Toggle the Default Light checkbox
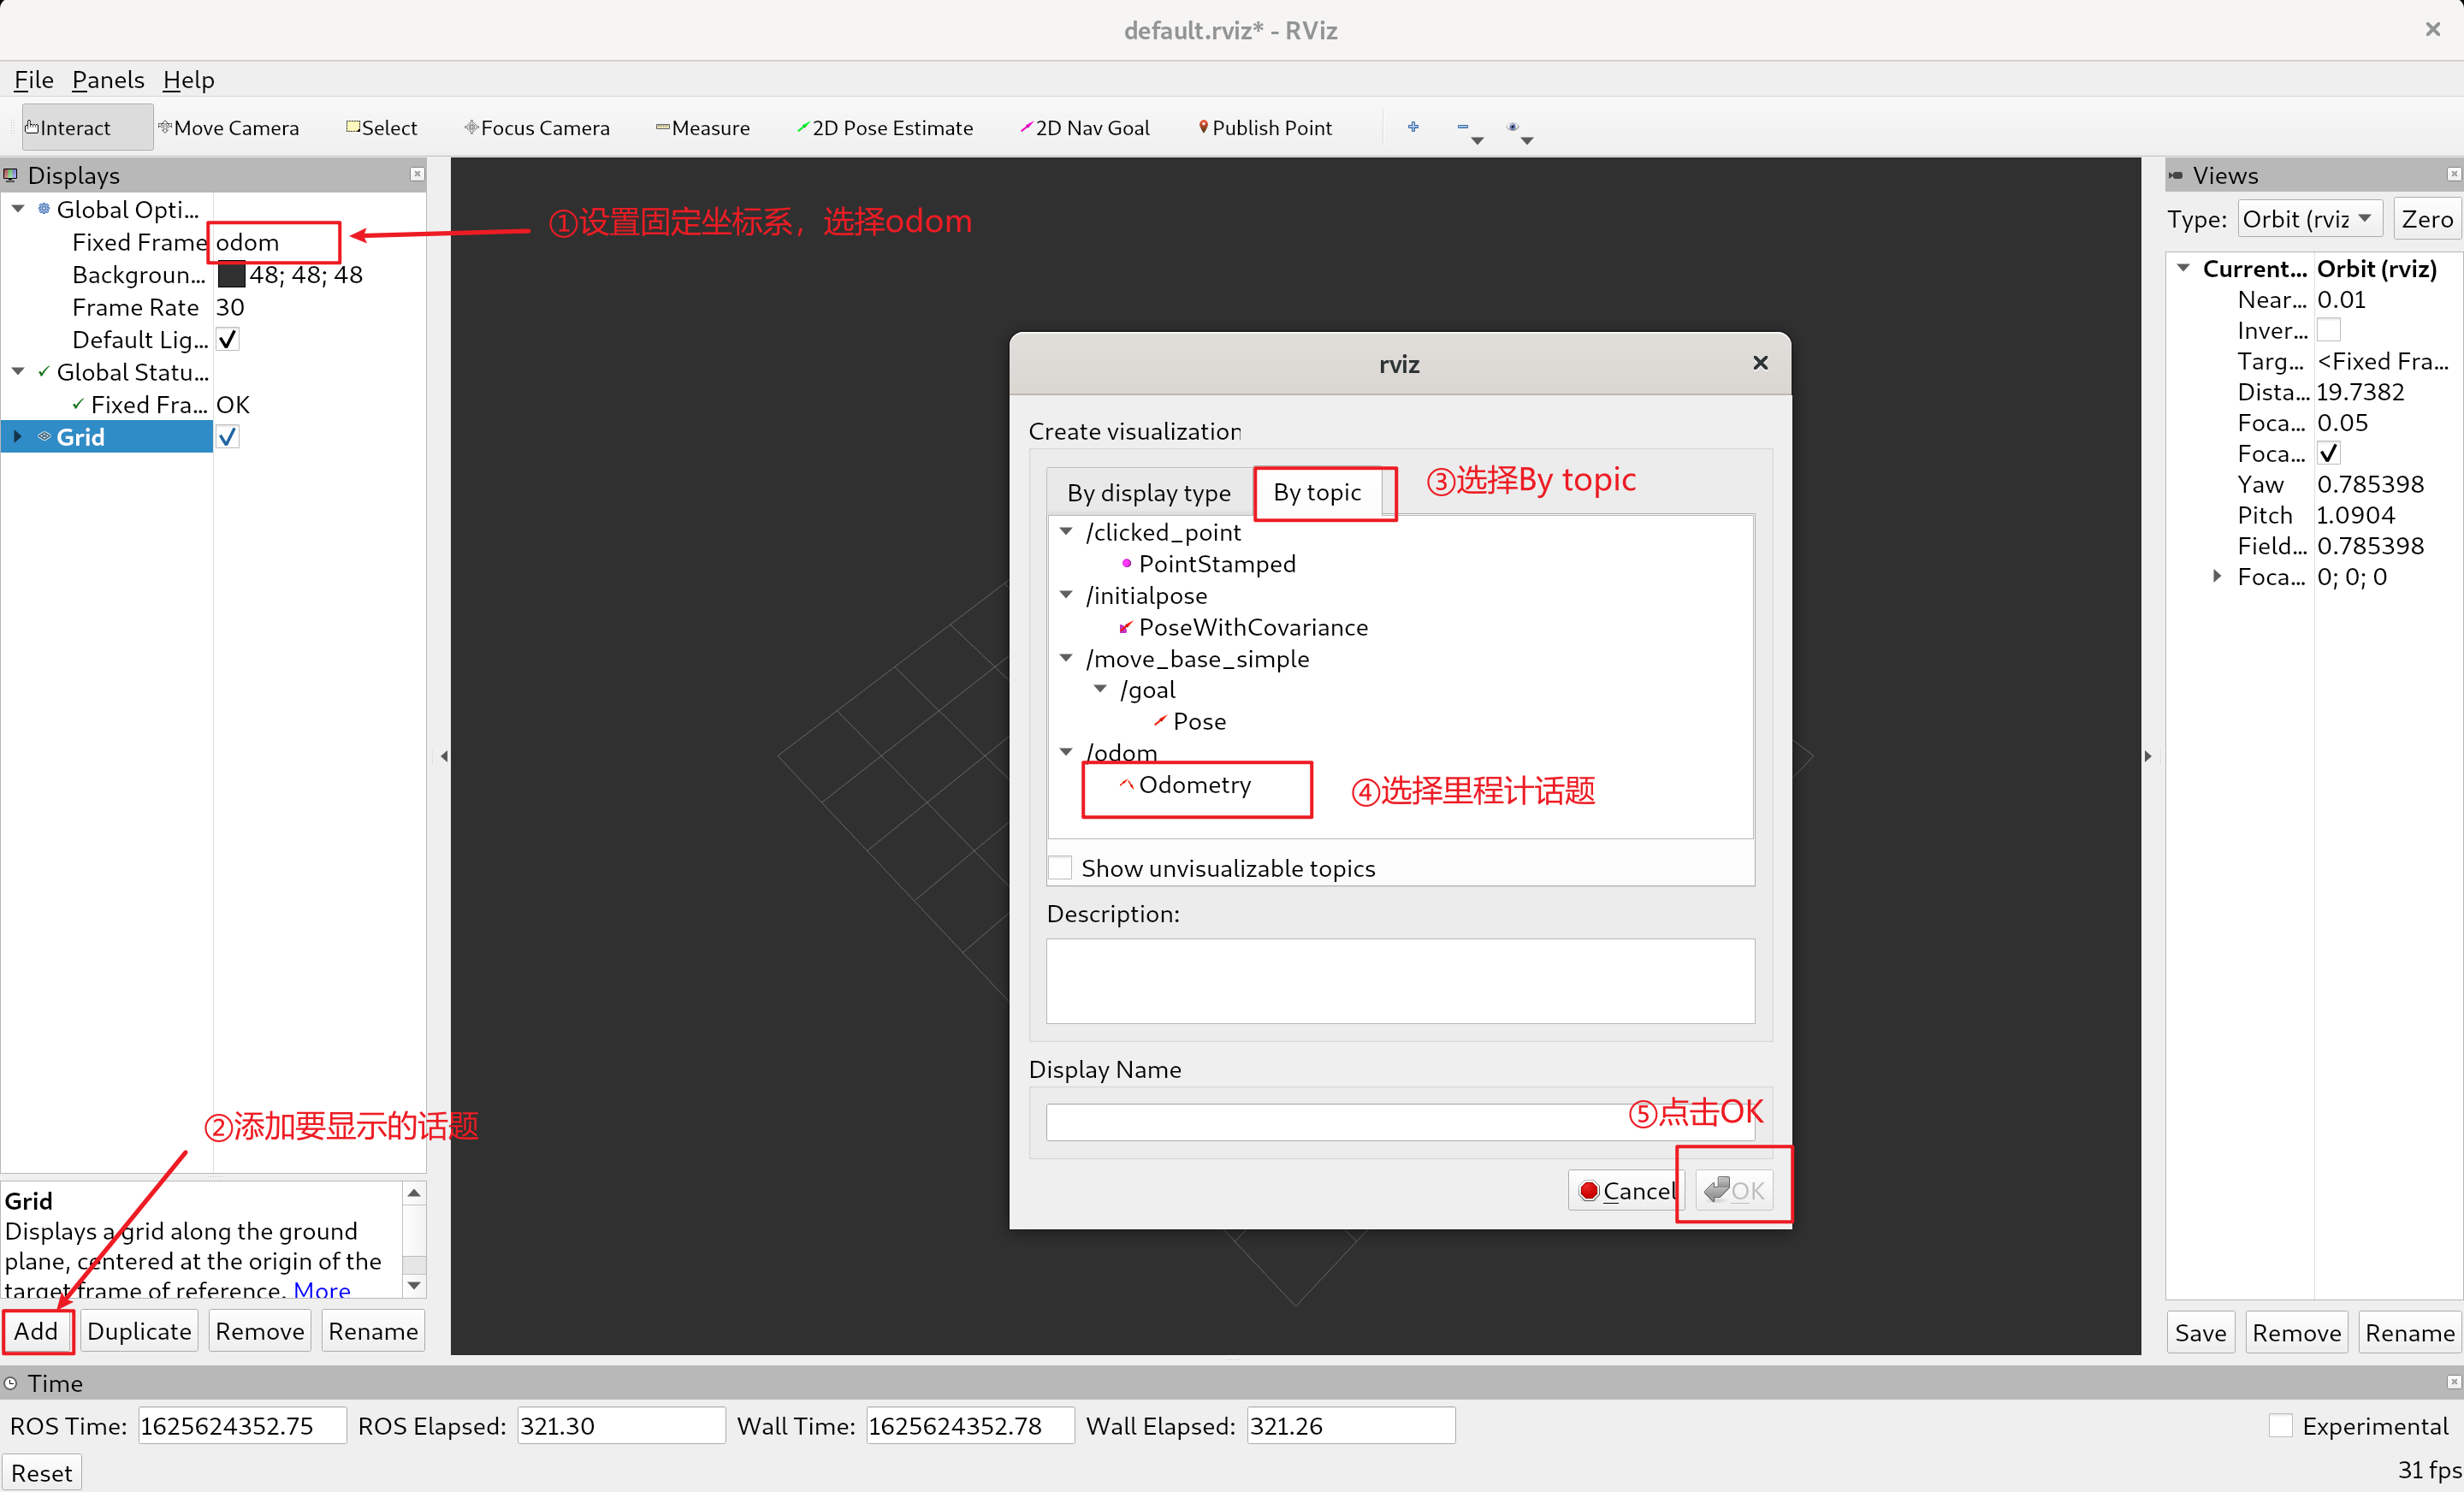Screen dimensions: 2464x1492 228,339
